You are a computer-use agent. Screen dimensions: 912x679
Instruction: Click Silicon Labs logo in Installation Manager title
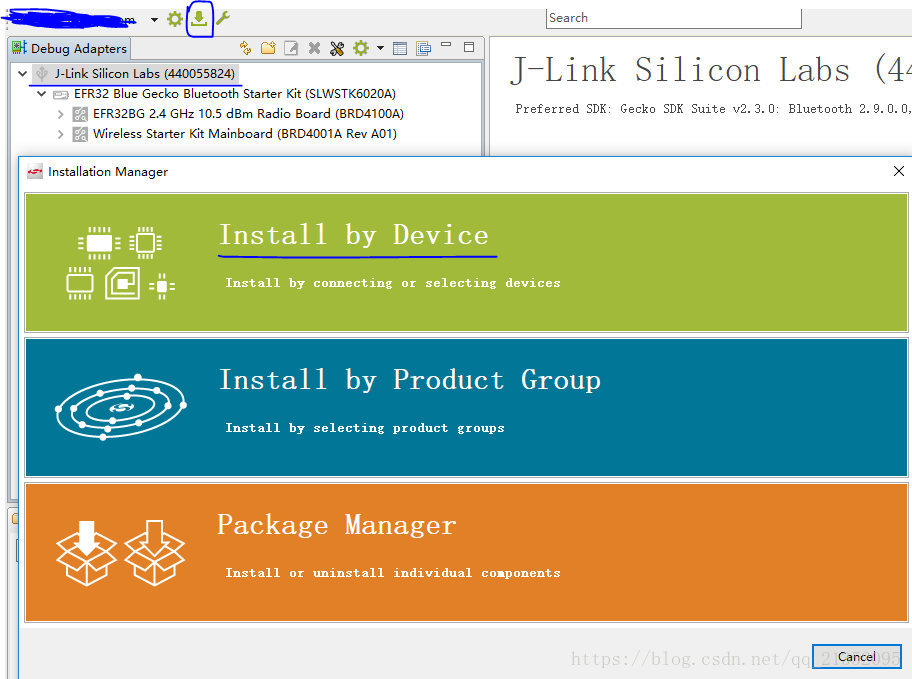point(35,172)
